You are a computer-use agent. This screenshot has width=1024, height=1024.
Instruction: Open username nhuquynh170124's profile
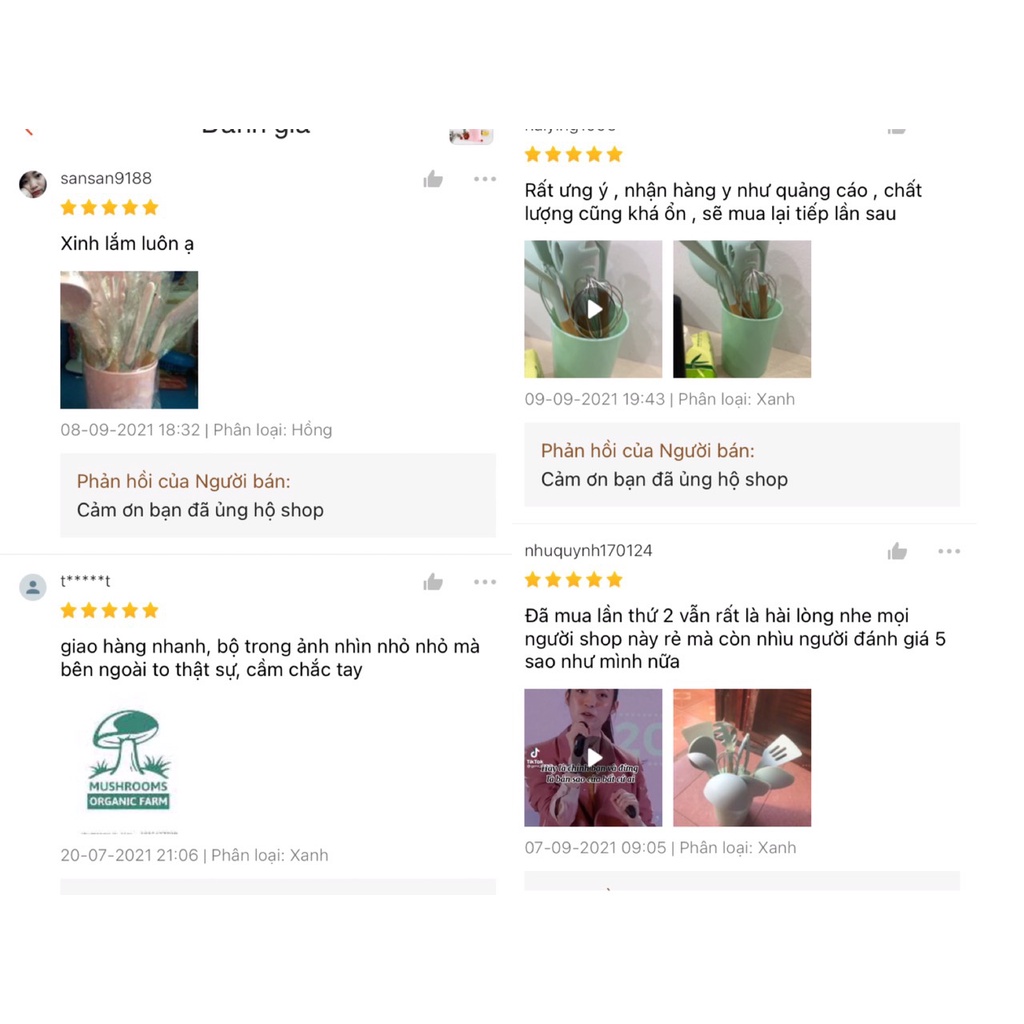pyautogui.click(x=588, y=551)
